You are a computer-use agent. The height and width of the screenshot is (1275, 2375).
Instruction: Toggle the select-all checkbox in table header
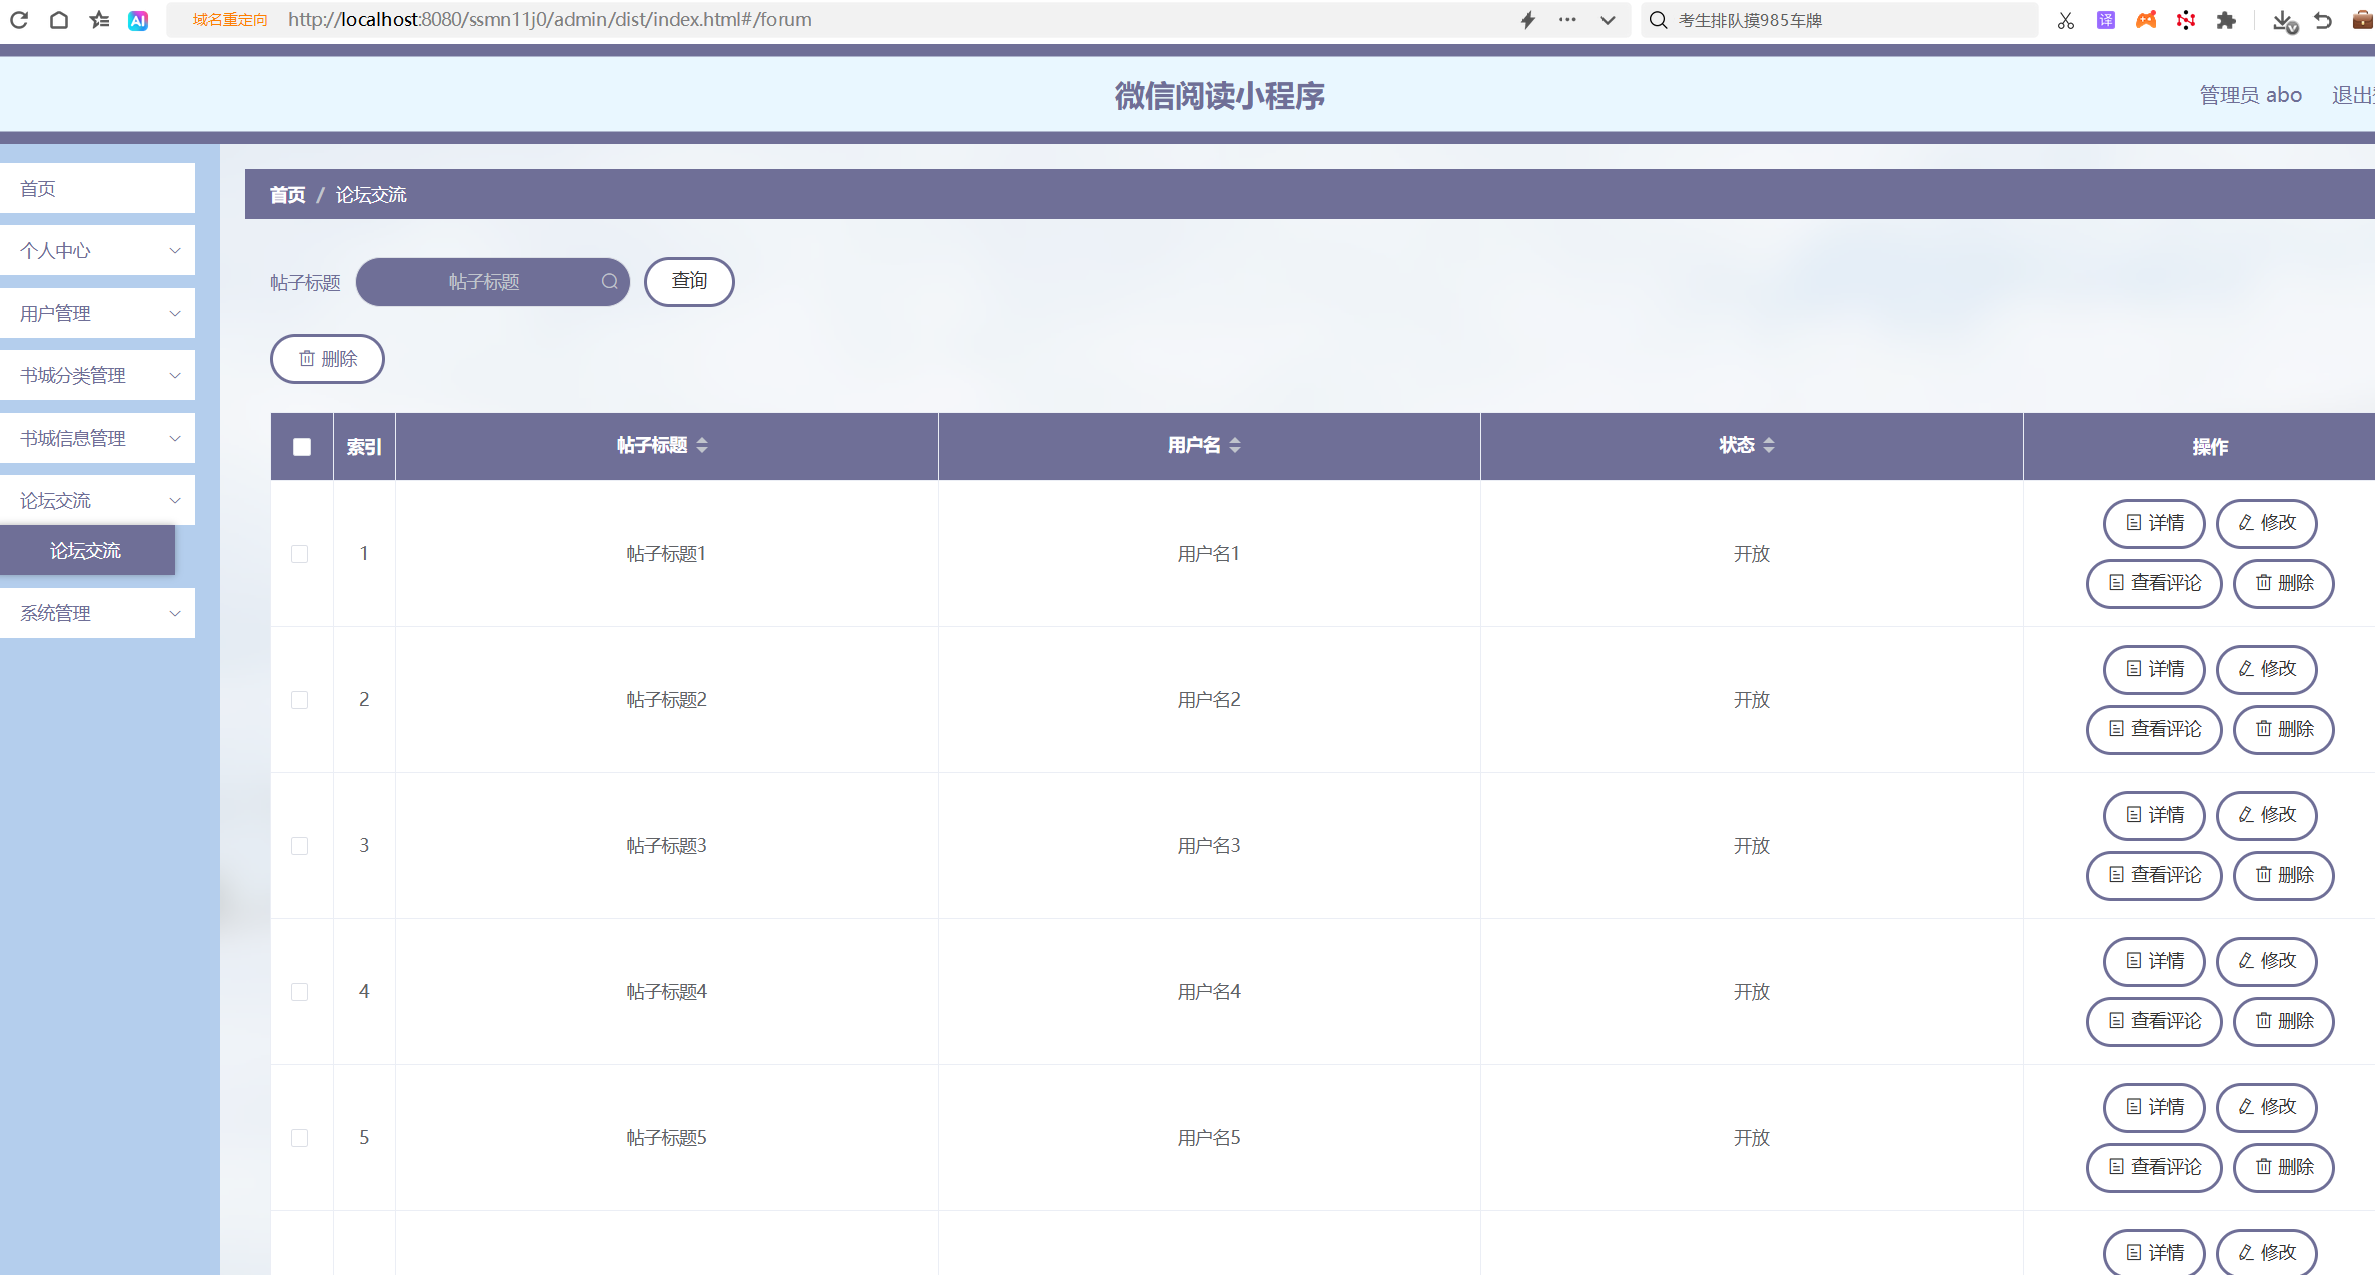coord(302,447)
